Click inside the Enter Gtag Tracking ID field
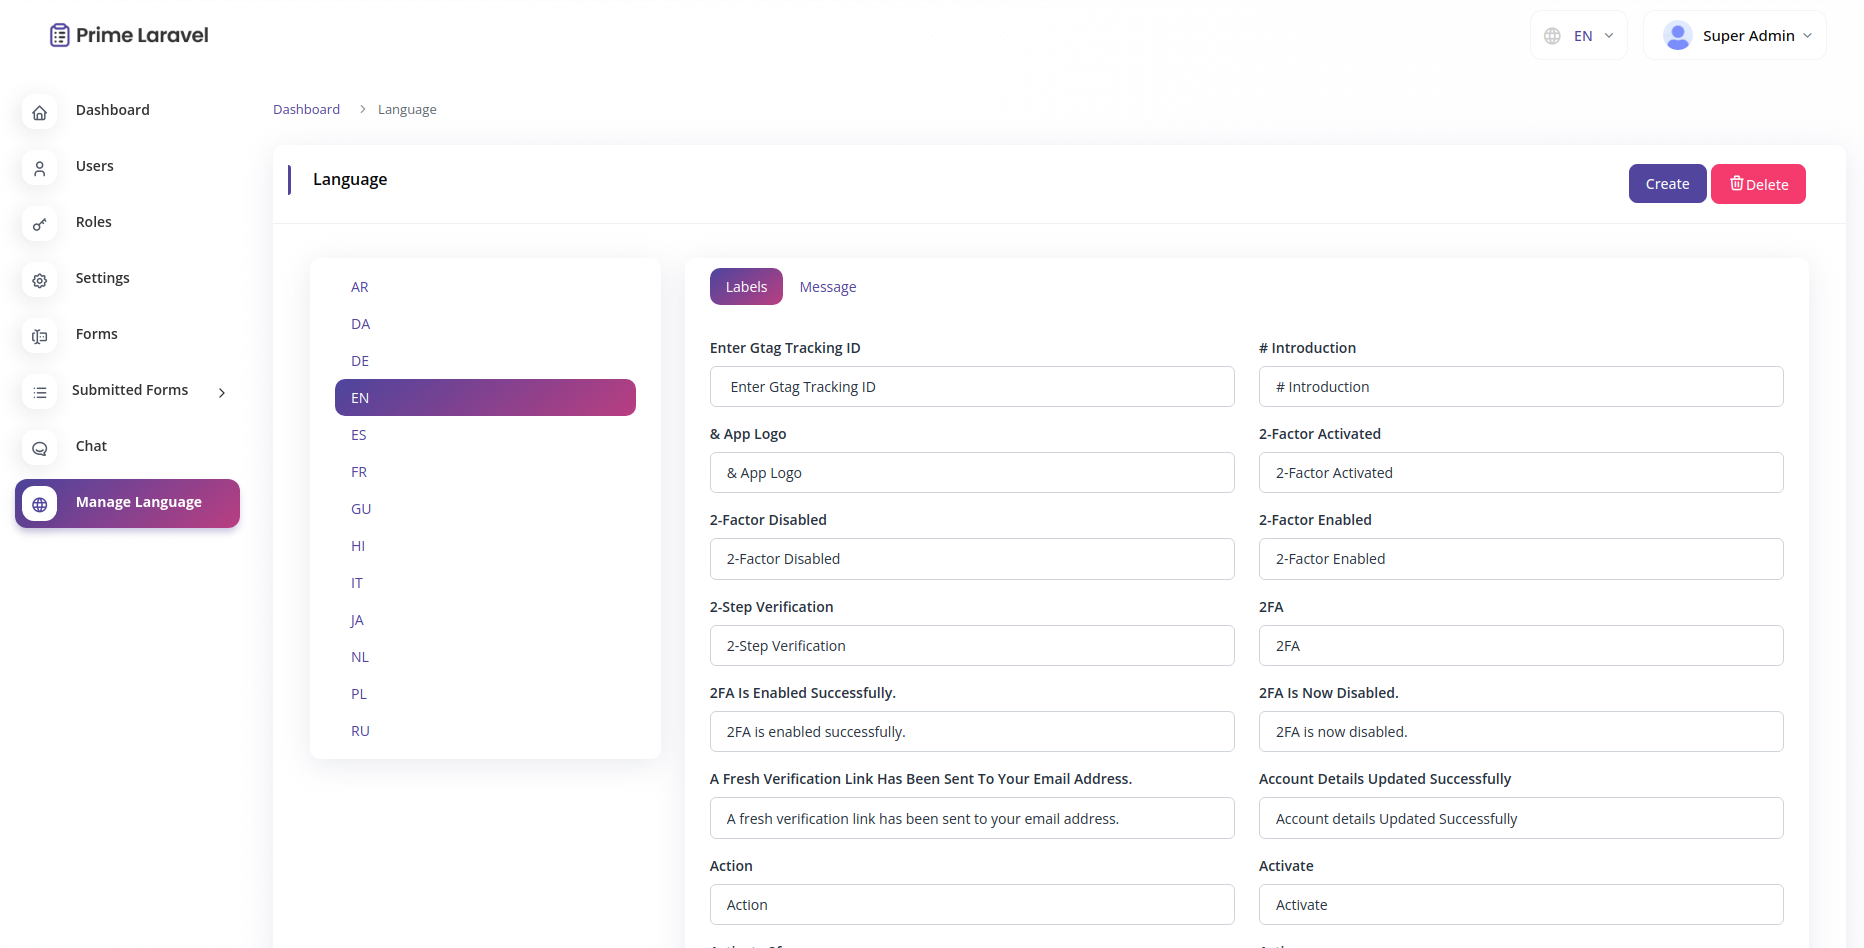 coord(971,386)
